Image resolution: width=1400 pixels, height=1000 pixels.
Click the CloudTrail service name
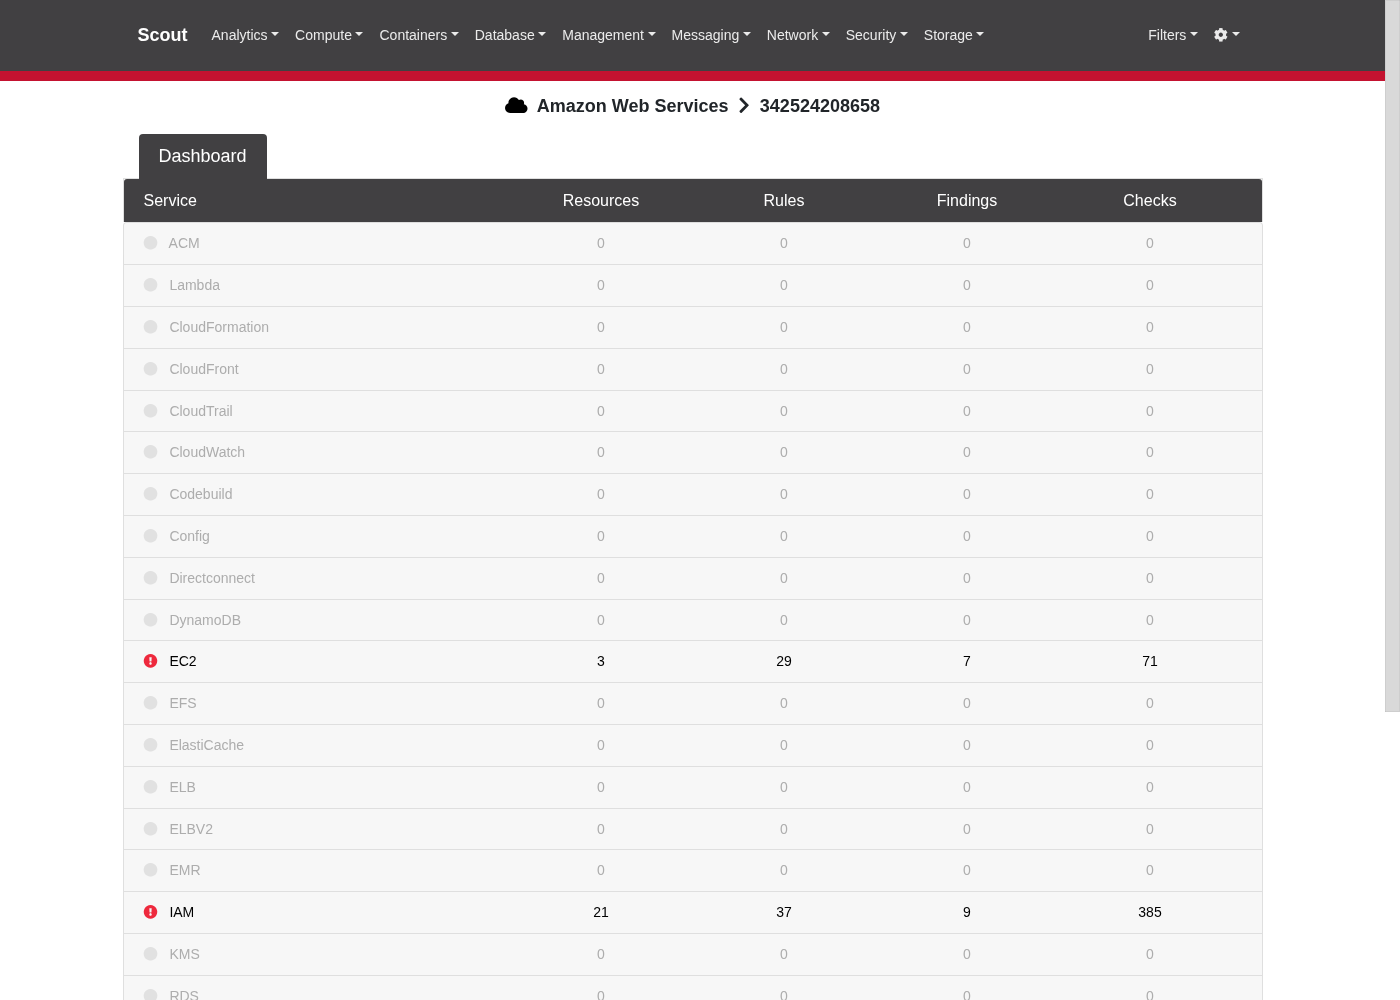pyautogui.click(x=201, y=411)
